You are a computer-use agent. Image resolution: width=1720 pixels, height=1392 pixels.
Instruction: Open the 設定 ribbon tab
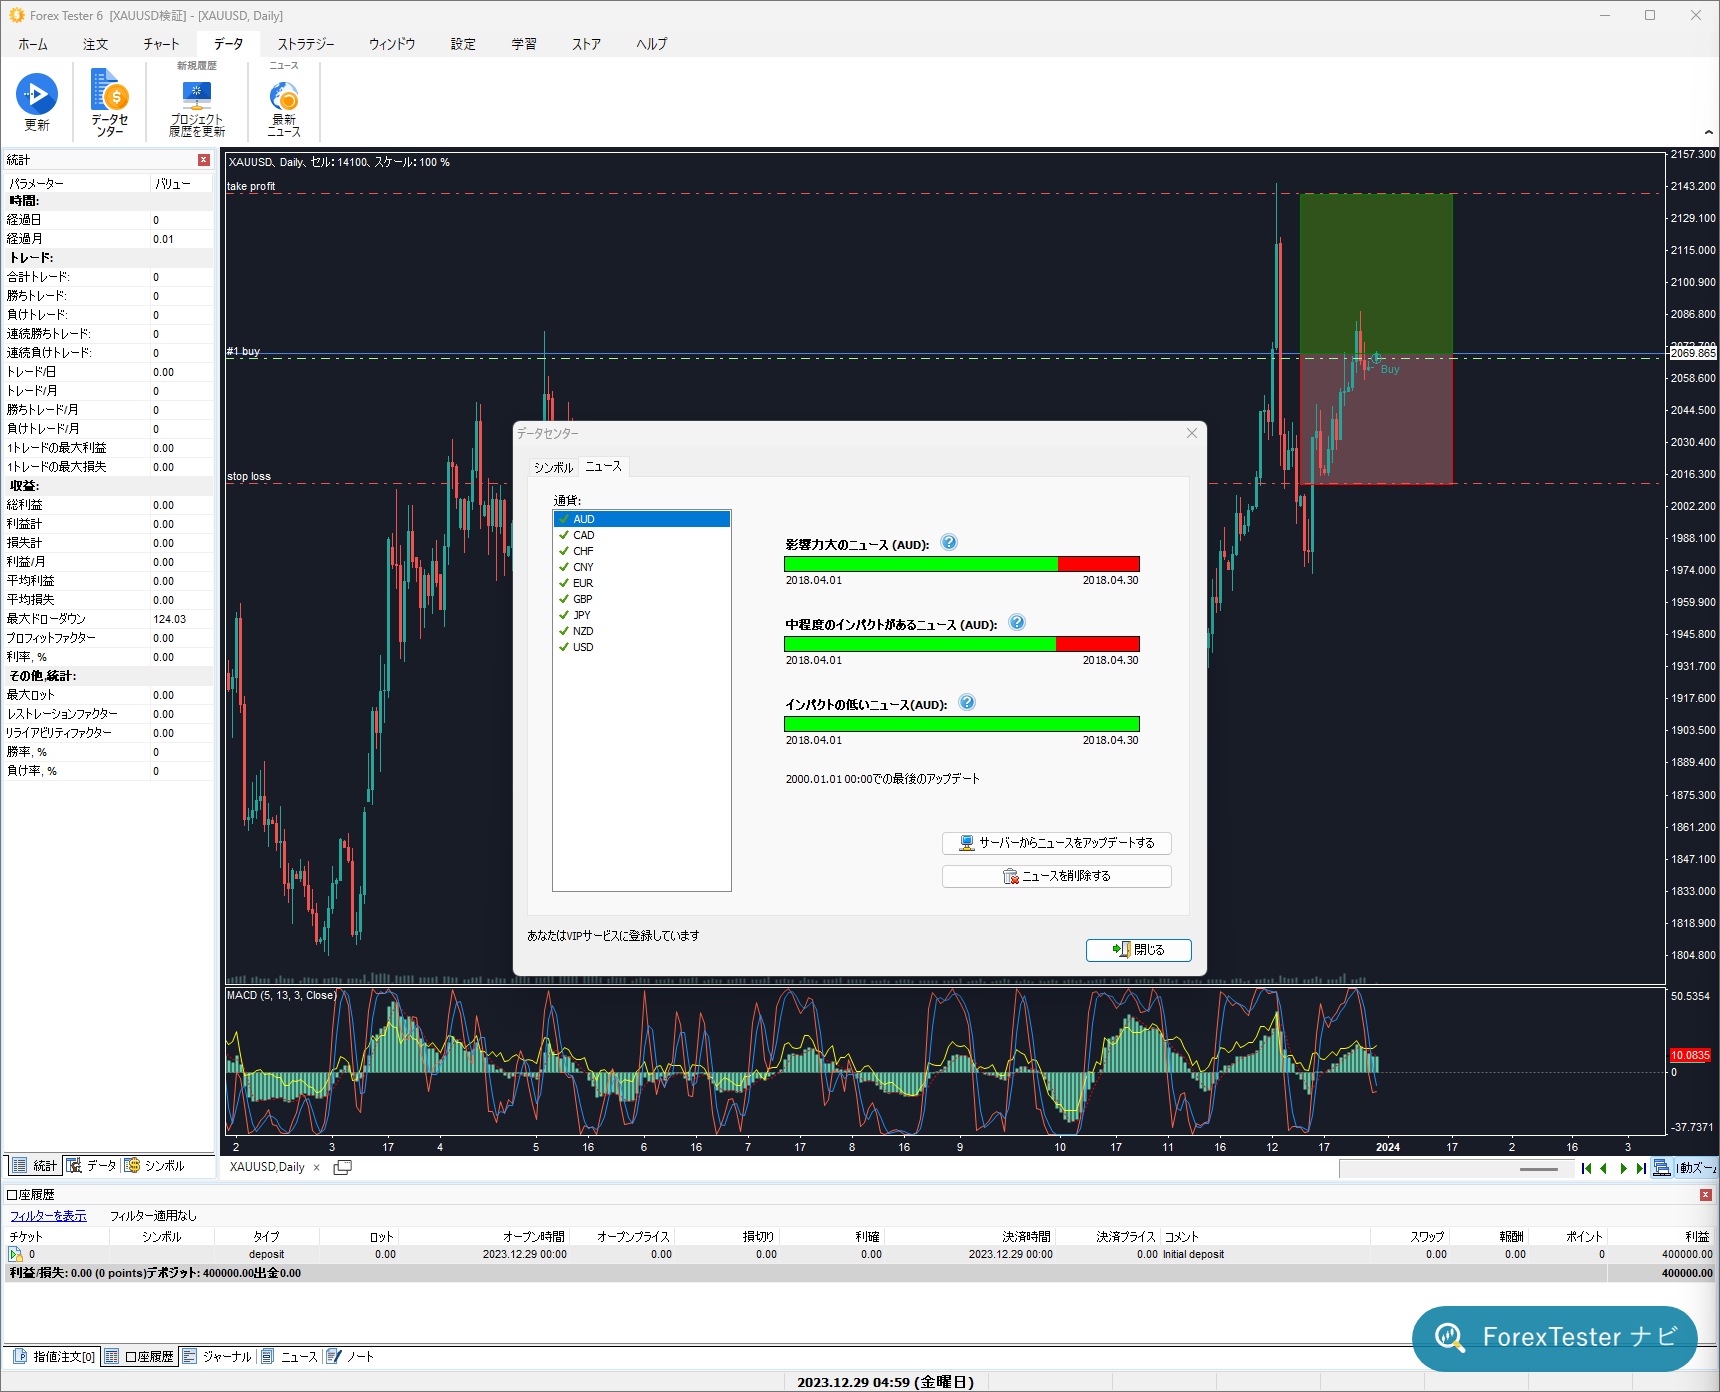tap(463, 44)
